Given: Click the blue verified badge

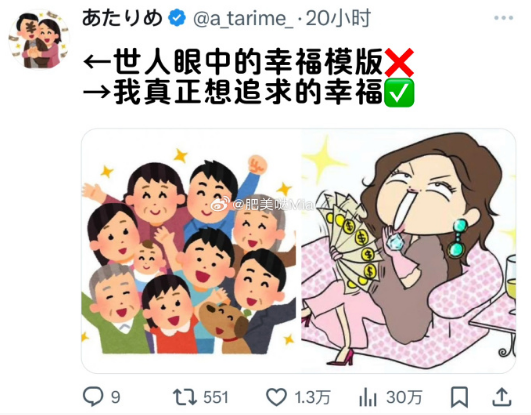Looking at the screenshot, I should click(x=177, y=18).
